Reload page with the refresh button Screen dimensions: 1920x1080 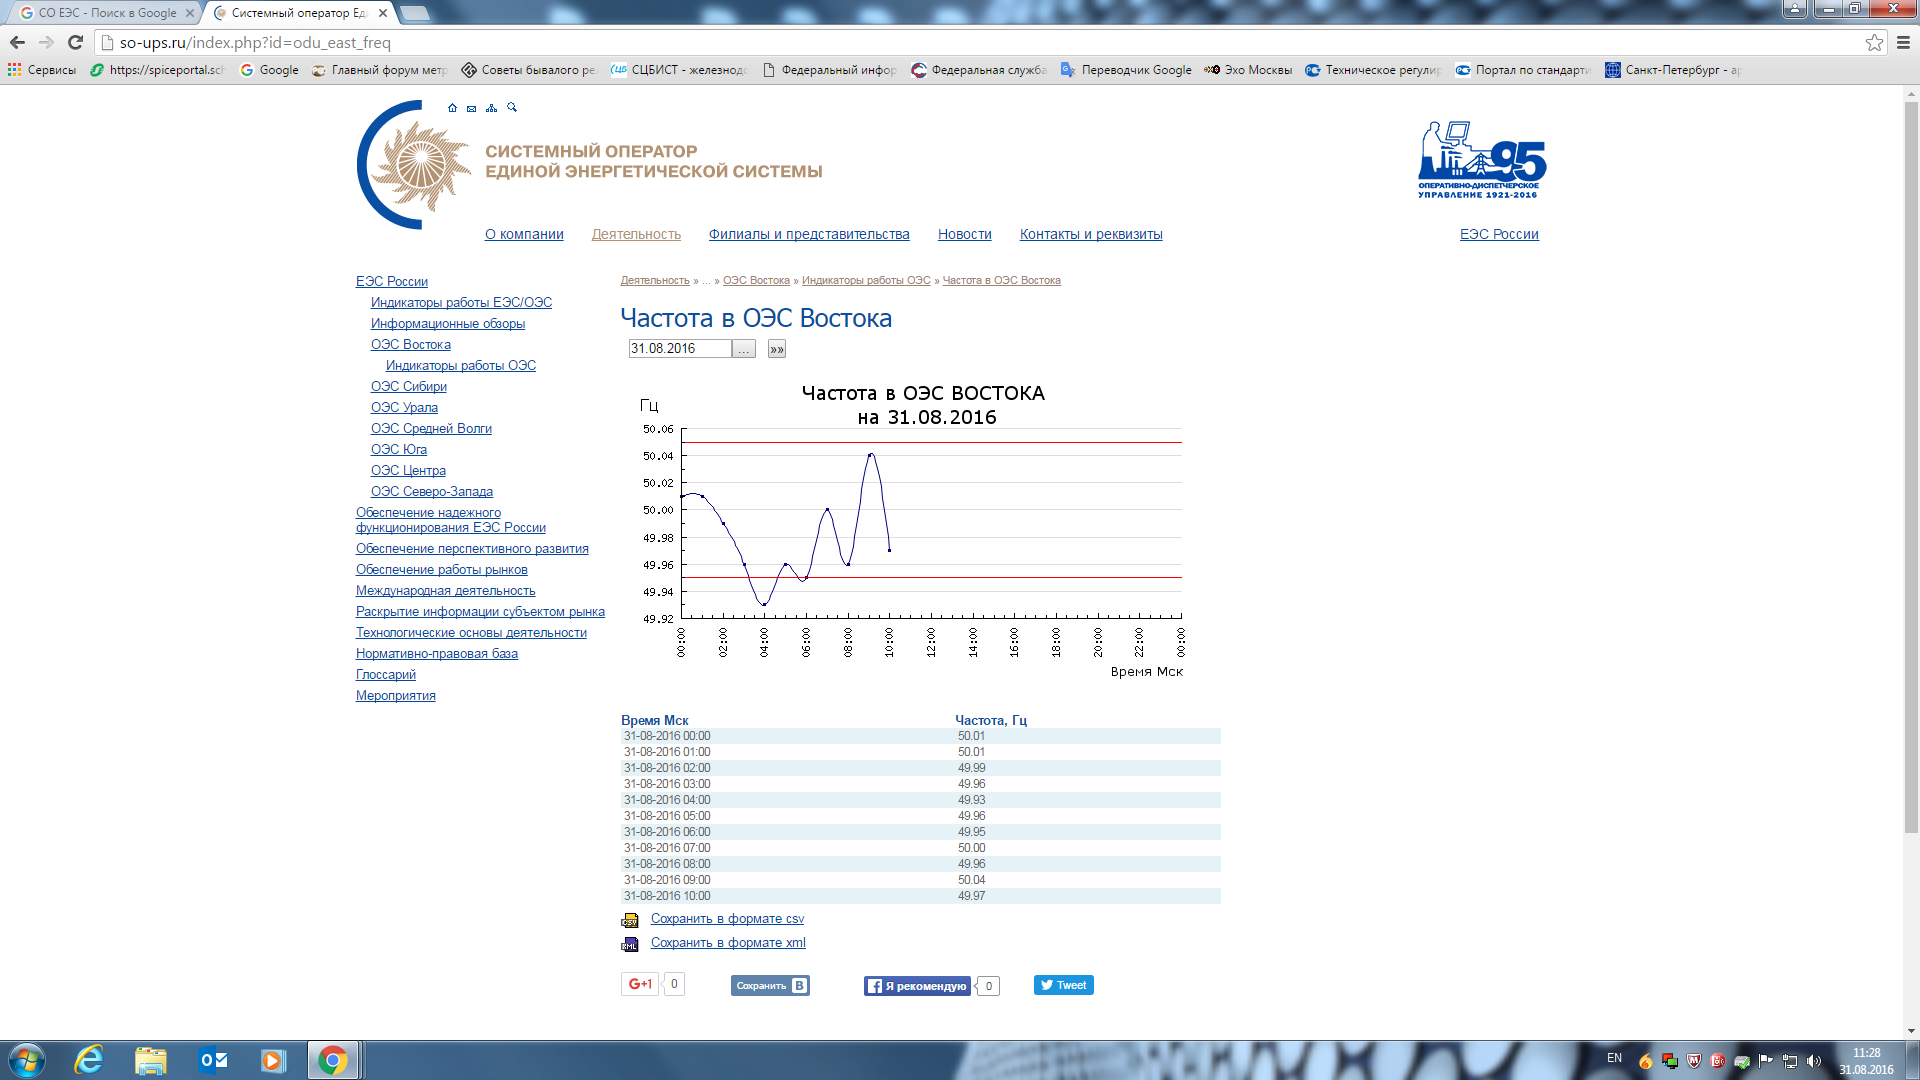75,42
